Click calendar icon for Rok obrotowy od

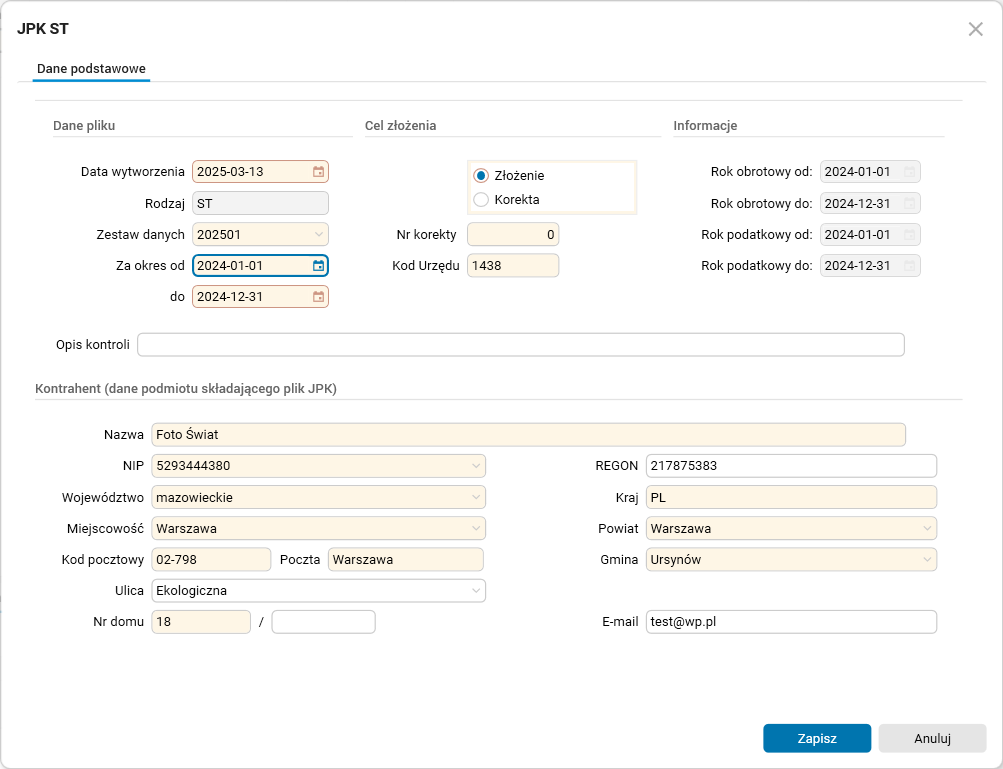coord(909,172)
